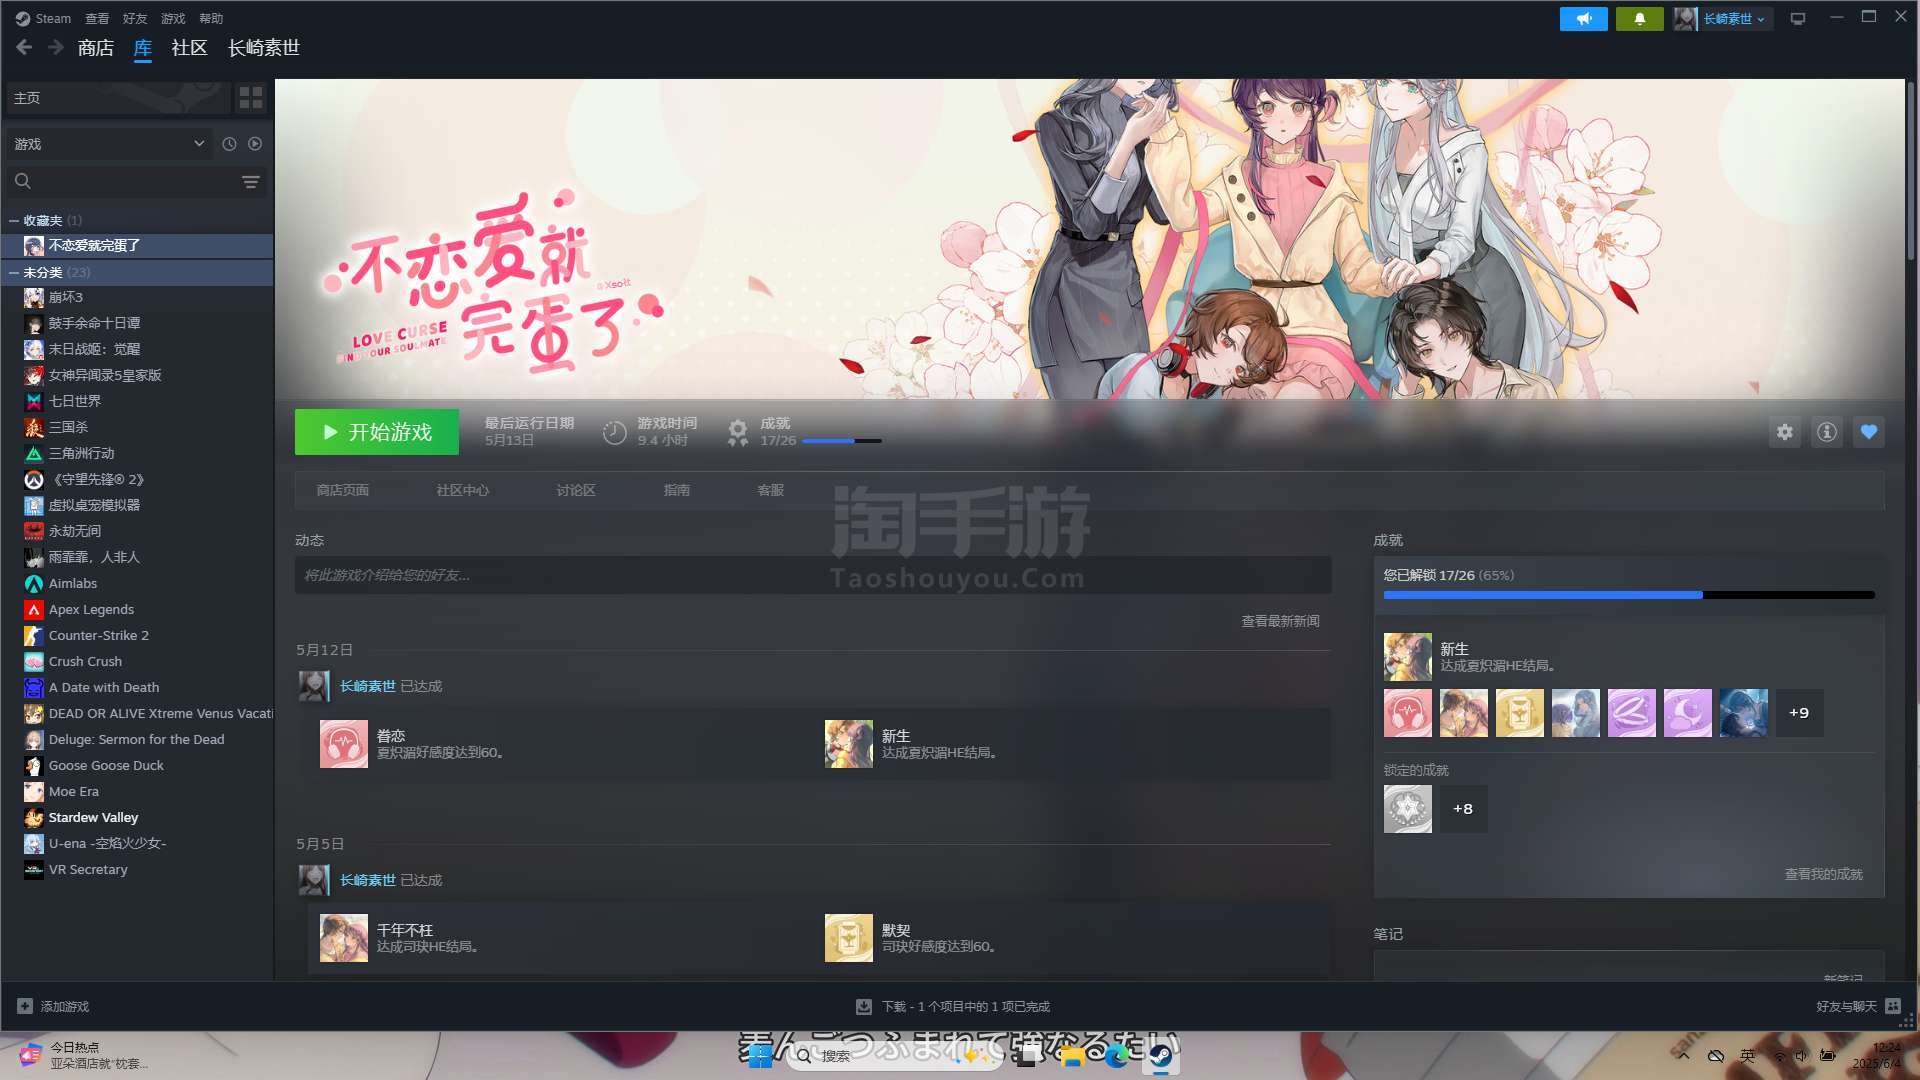Open friends and chat icon
This screenshot has height=1080, width=1920.
coord(1893,1006)
